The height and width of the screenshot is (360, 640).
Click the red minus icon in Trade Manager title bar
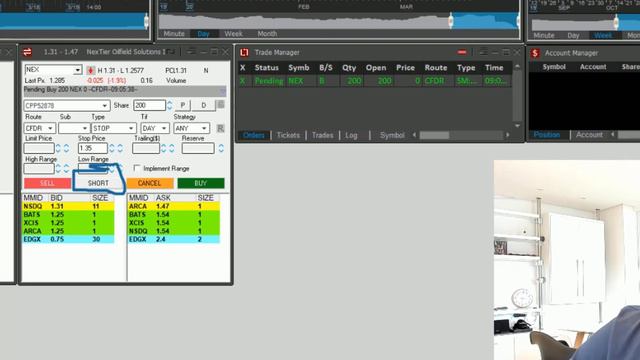pos(462,52)
